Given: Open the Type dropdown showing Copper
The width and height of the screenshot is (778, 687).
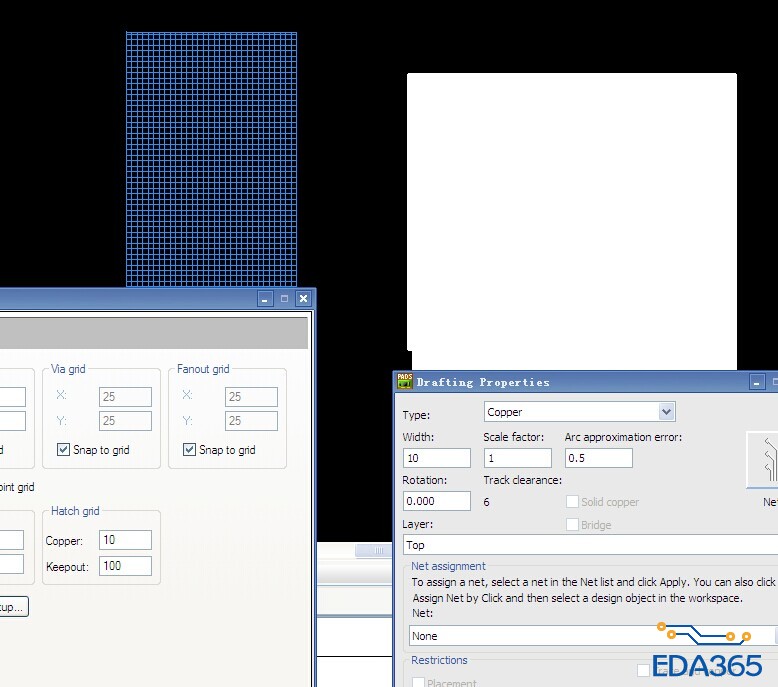Looking at the screenshot, I should tap(667, 412).
